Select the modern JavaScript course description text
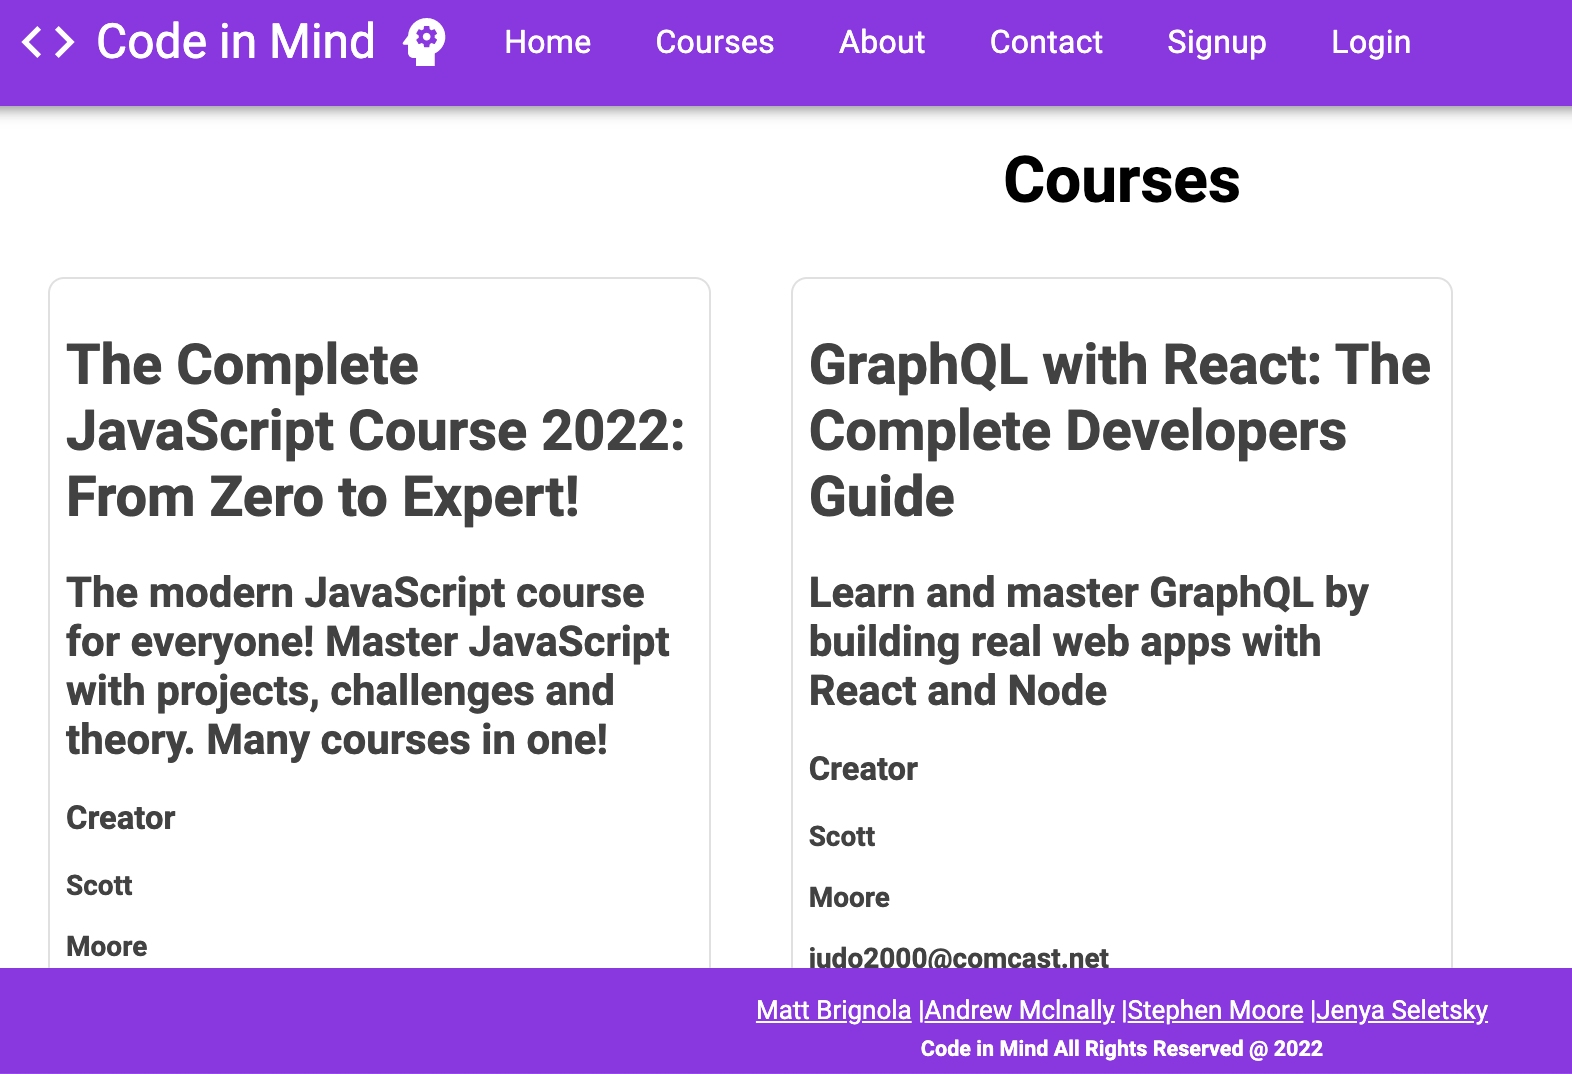The height and width of the screenshot is (1074, 1572). [368, 666]
